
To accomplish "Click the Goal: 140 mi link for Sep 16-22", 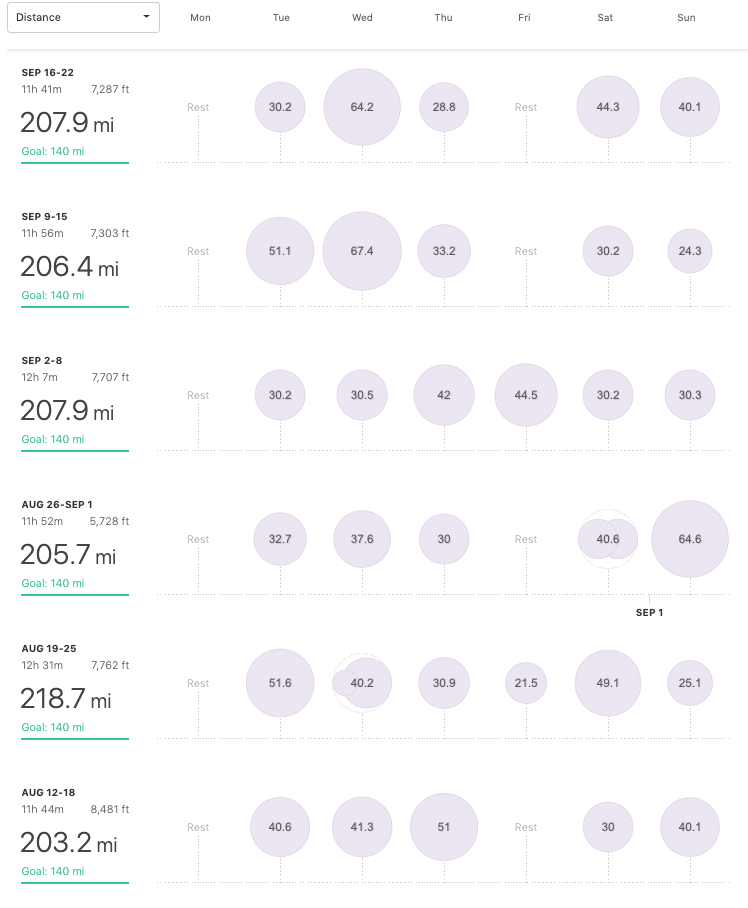I will (53, 151).
